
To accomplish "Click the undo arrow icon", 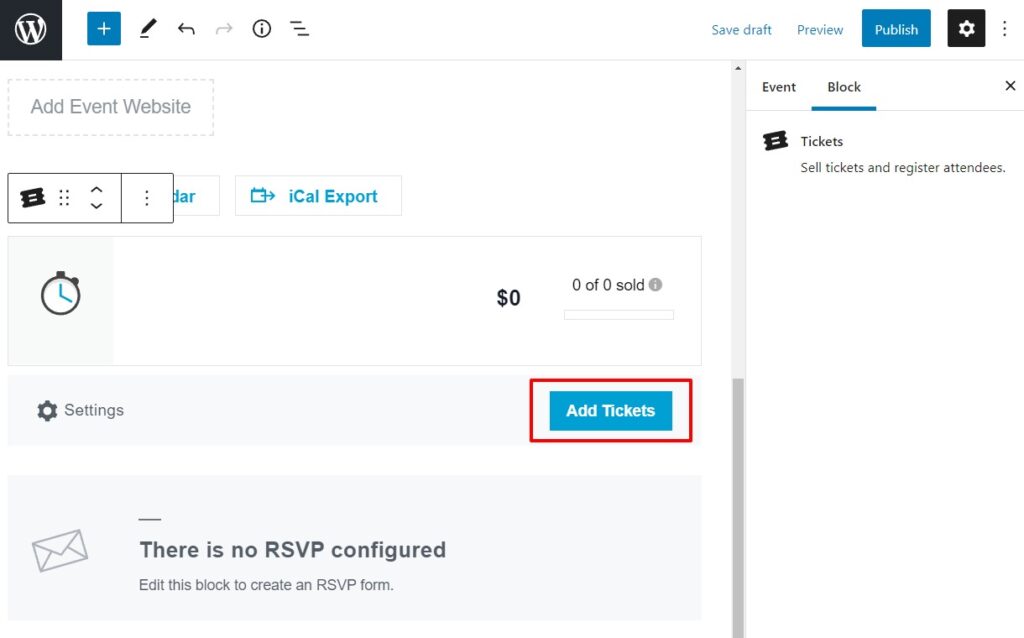I will (186, 29).
